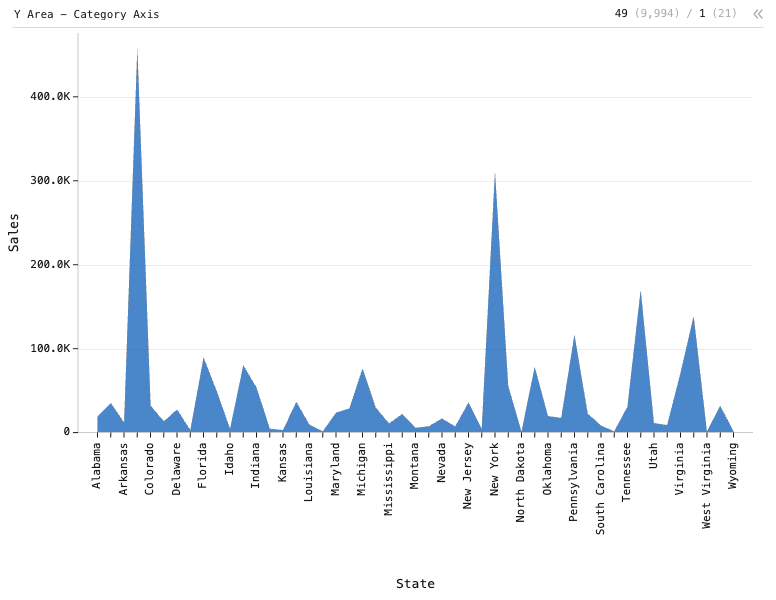Click the 'Montana' axis label
The width and height of the screenshot is (776, 600).
coord(414,466)
